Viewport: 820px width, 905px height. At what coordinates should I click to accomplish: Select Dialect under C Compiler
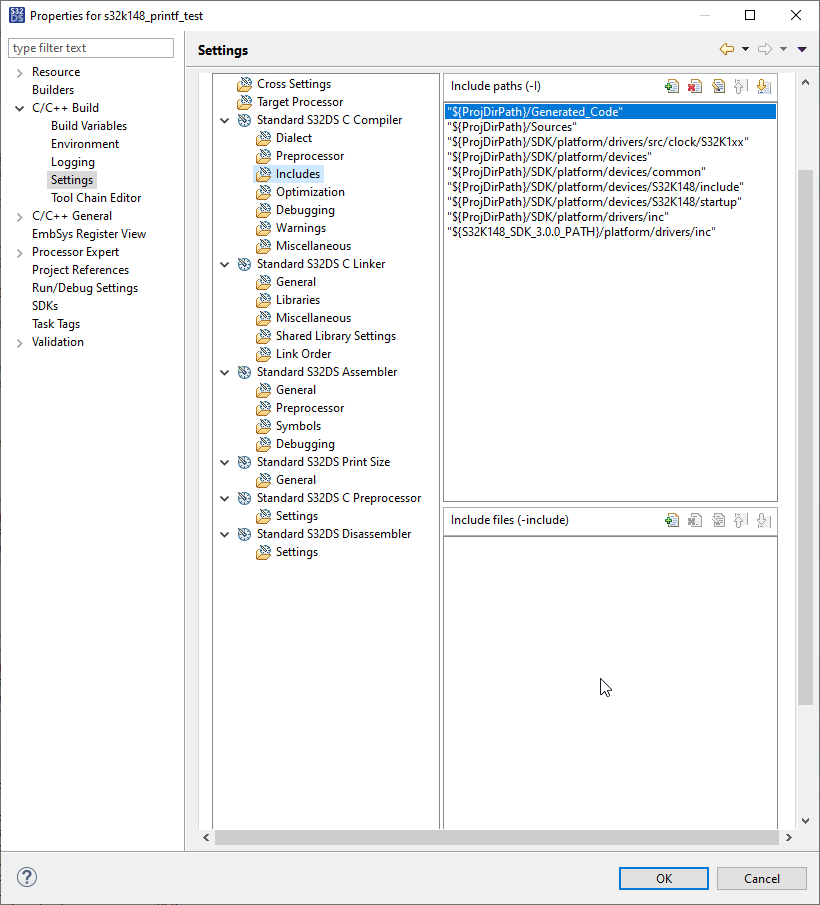point(294,138)
